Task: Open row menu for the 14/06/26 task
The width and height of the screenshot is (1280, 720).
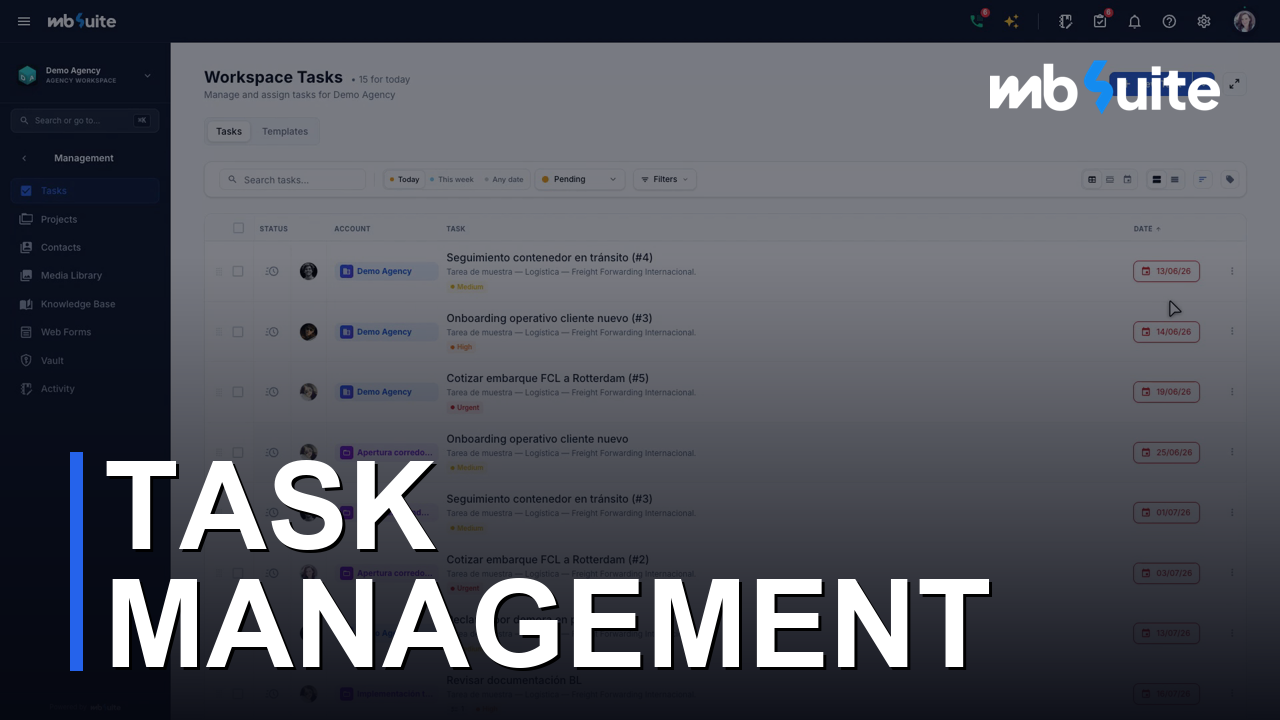Action: click(1232, 332)
